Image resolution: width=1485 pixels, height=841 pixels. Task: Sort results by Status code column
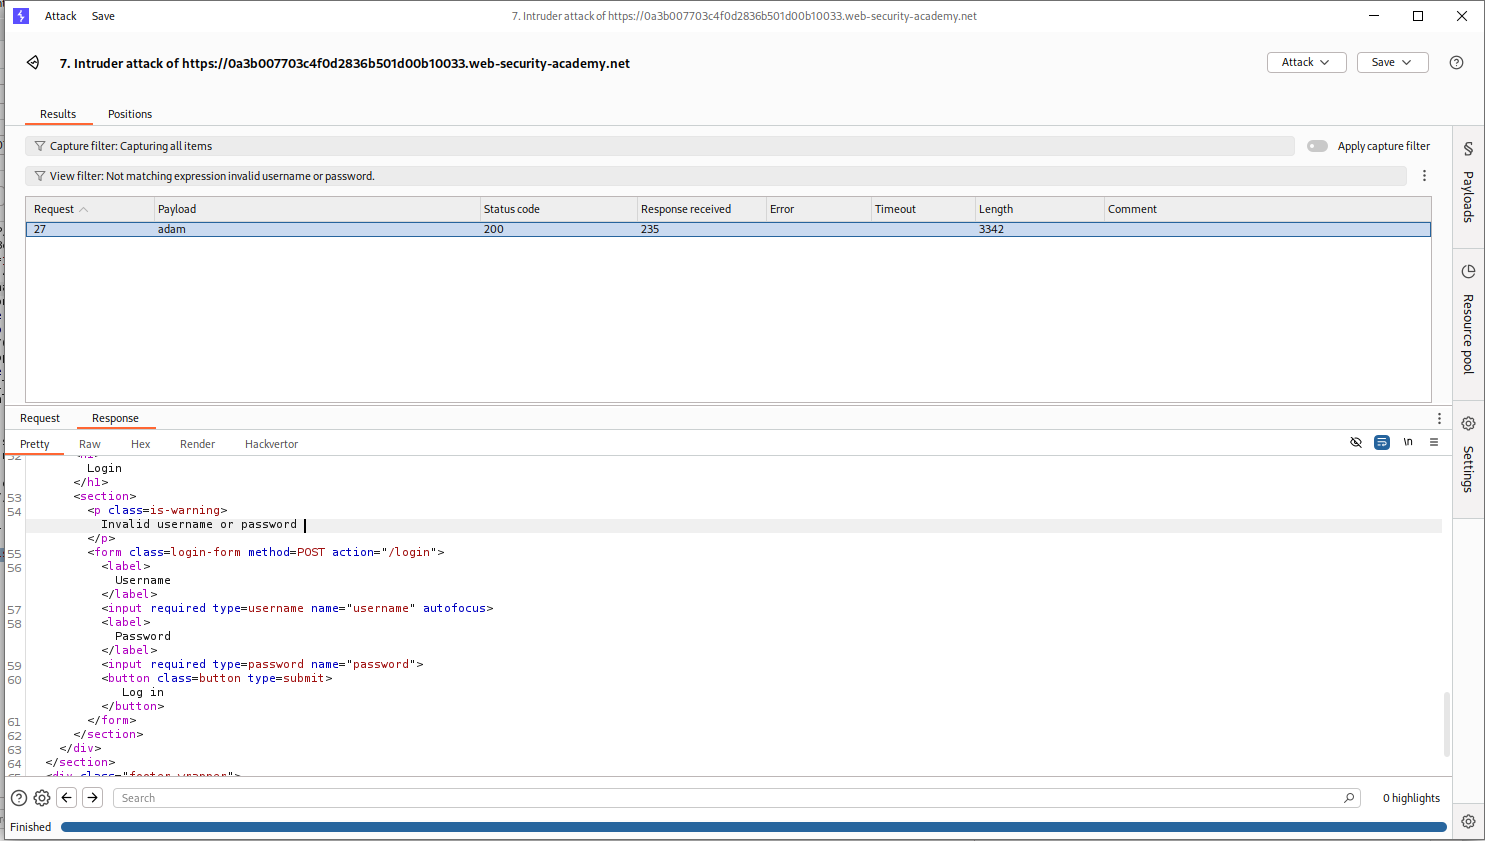(512, 209)
